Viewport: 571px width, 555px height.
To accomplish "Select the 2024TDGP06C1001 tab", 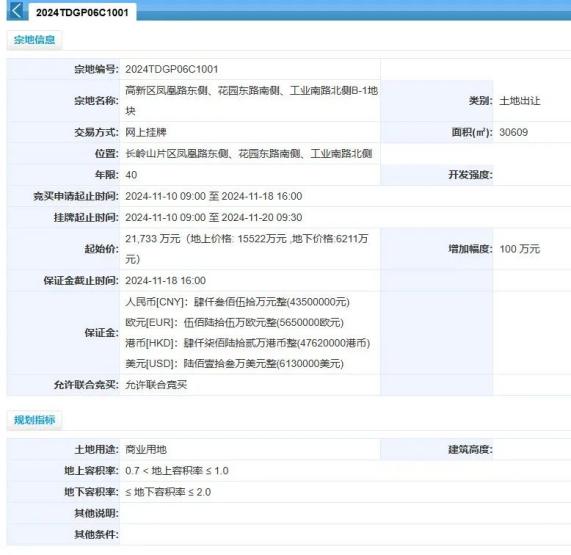I will click(x=82, y=13).
